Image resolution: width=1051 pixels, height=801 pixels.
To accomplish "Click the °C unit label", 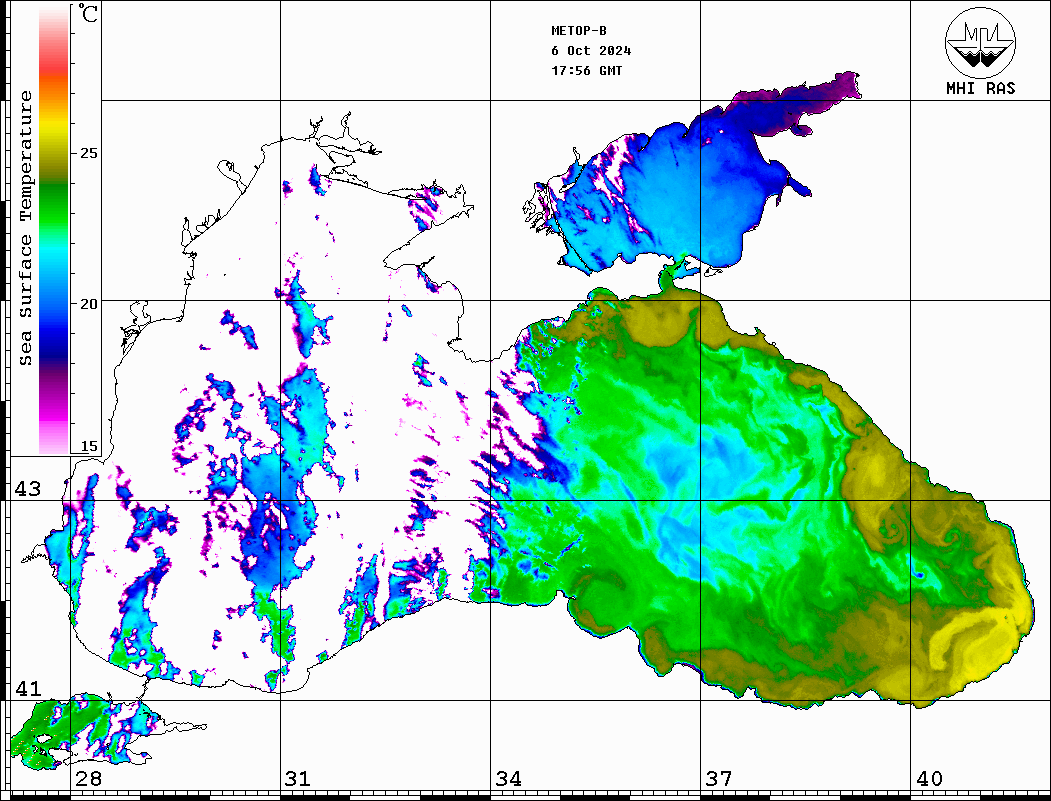I will [88, 13].
